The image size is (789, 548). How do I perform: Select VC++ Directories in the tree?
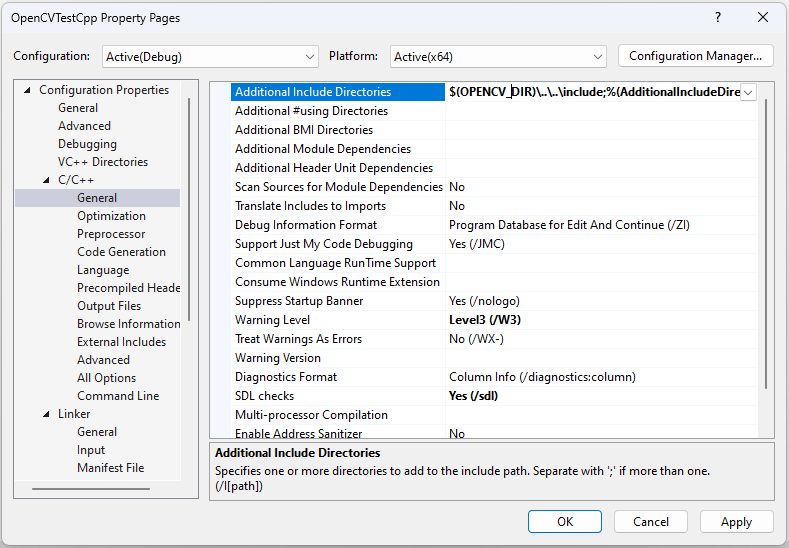102,162
